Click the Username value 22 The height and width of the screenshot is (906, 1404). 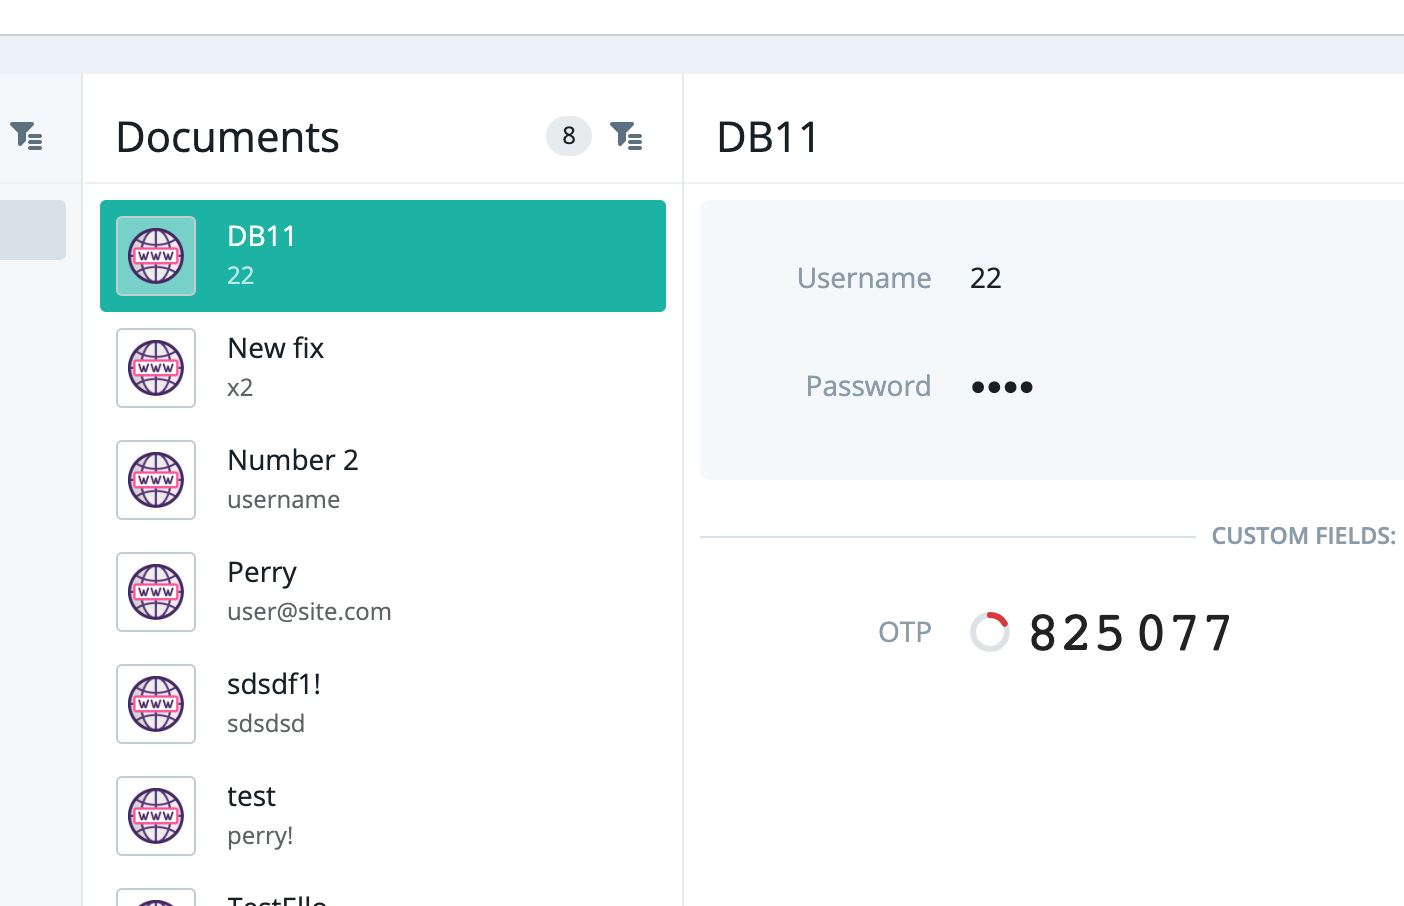point(986,278)
